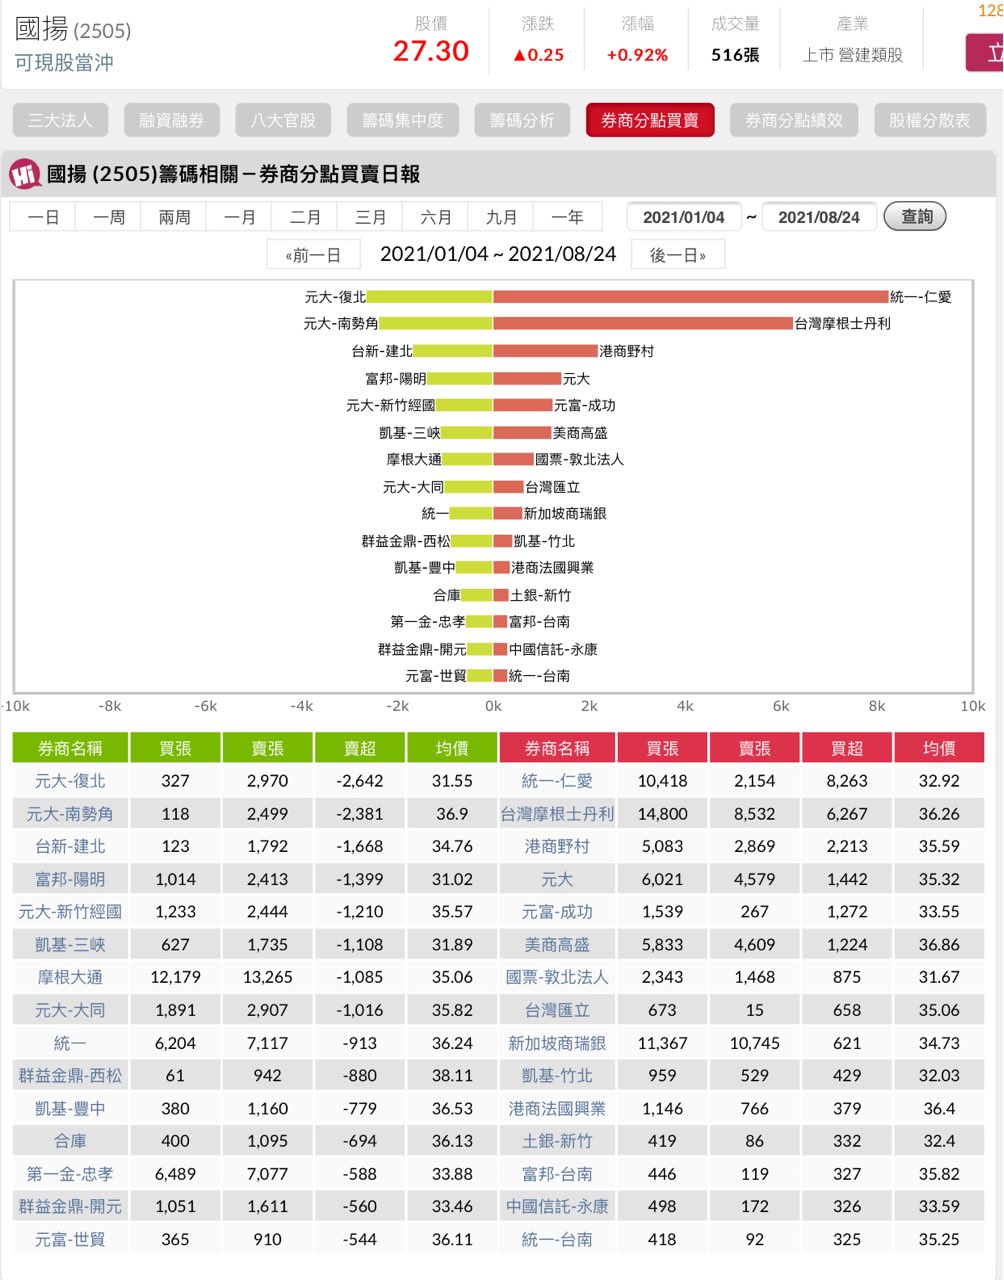Screen dimensions: 1004x1280
Task: Click the red 買超 column header
Action: [x=846, y=748]
